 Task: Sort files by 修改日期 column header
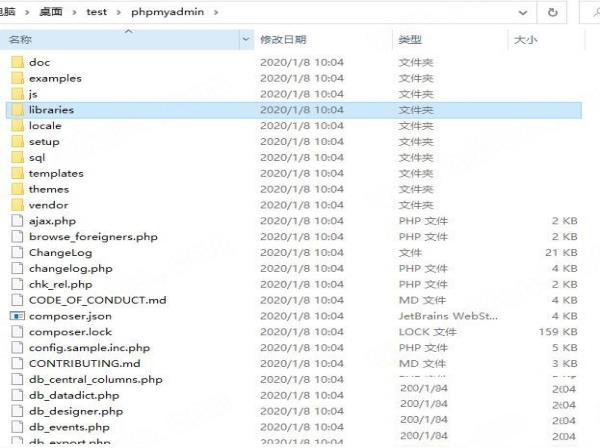(x=283, y=39)
